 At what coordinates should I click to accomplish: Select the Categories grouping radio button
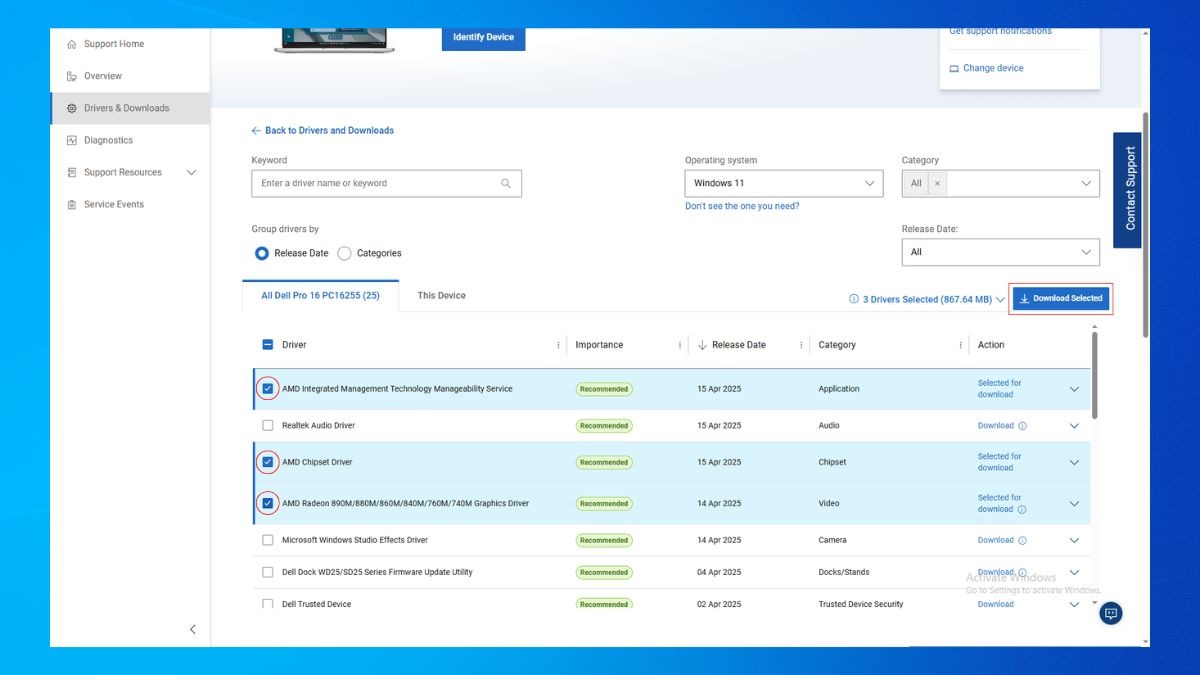pyautogui.click(x=344, y=253)
